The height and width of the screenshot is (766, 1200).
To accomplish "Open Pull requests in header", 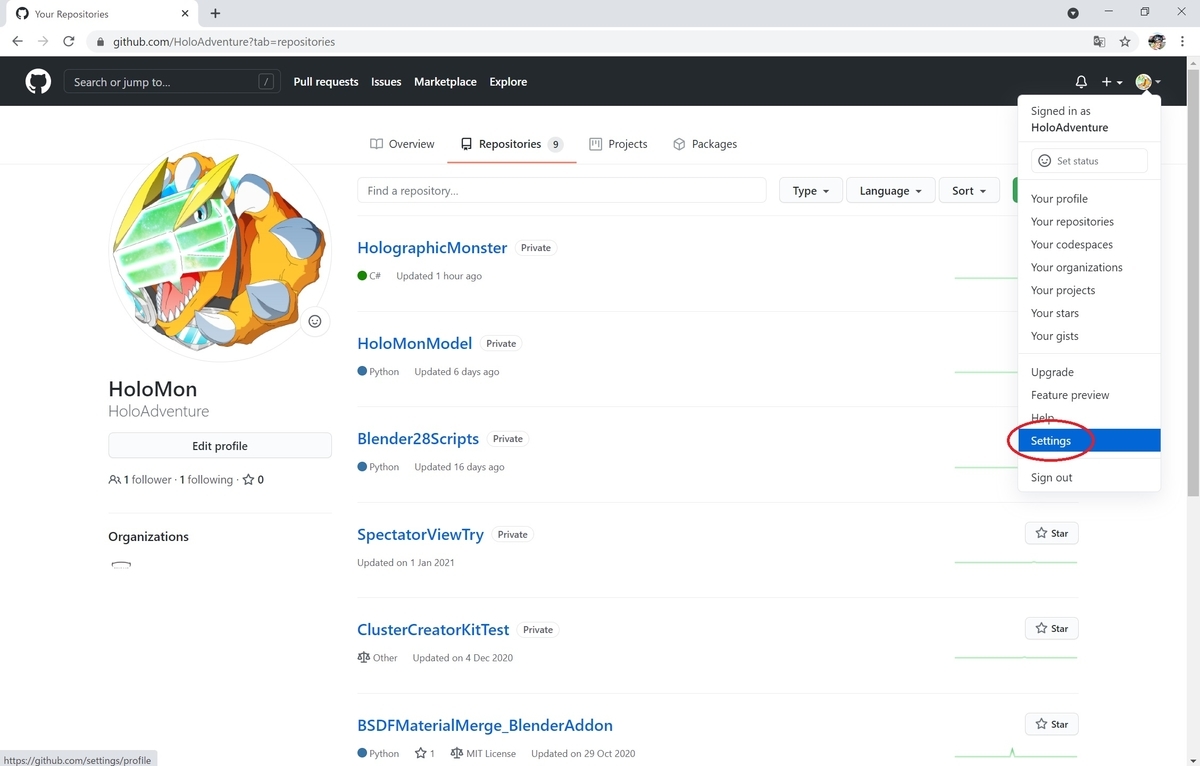I will [x=326, y=82].
